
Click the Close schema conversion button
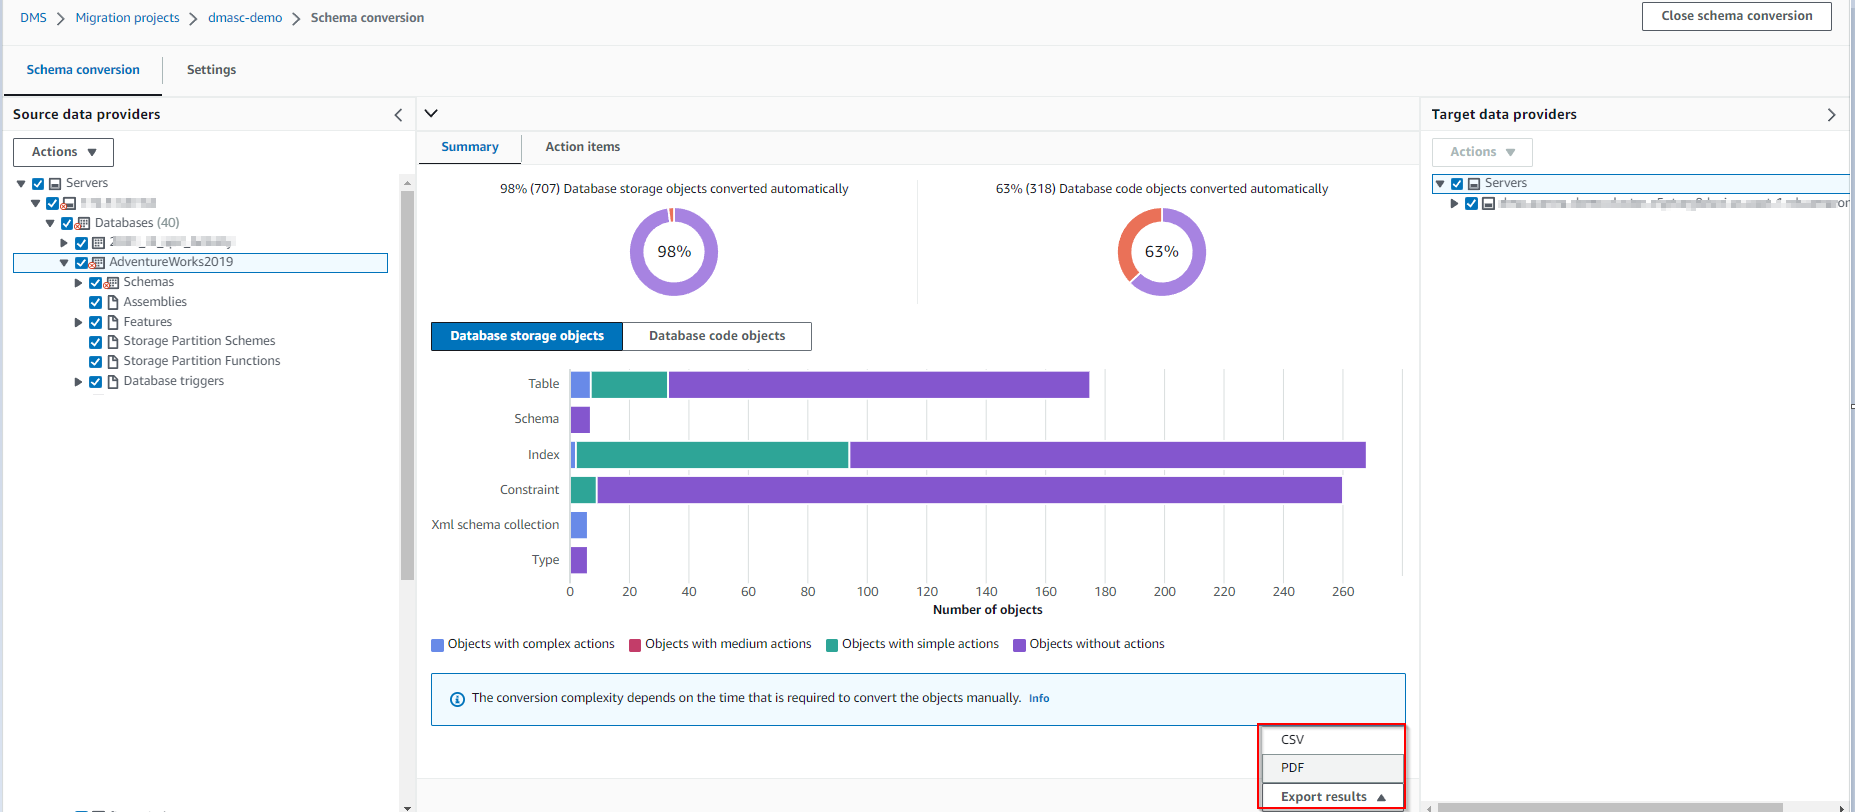[1736, 16]
